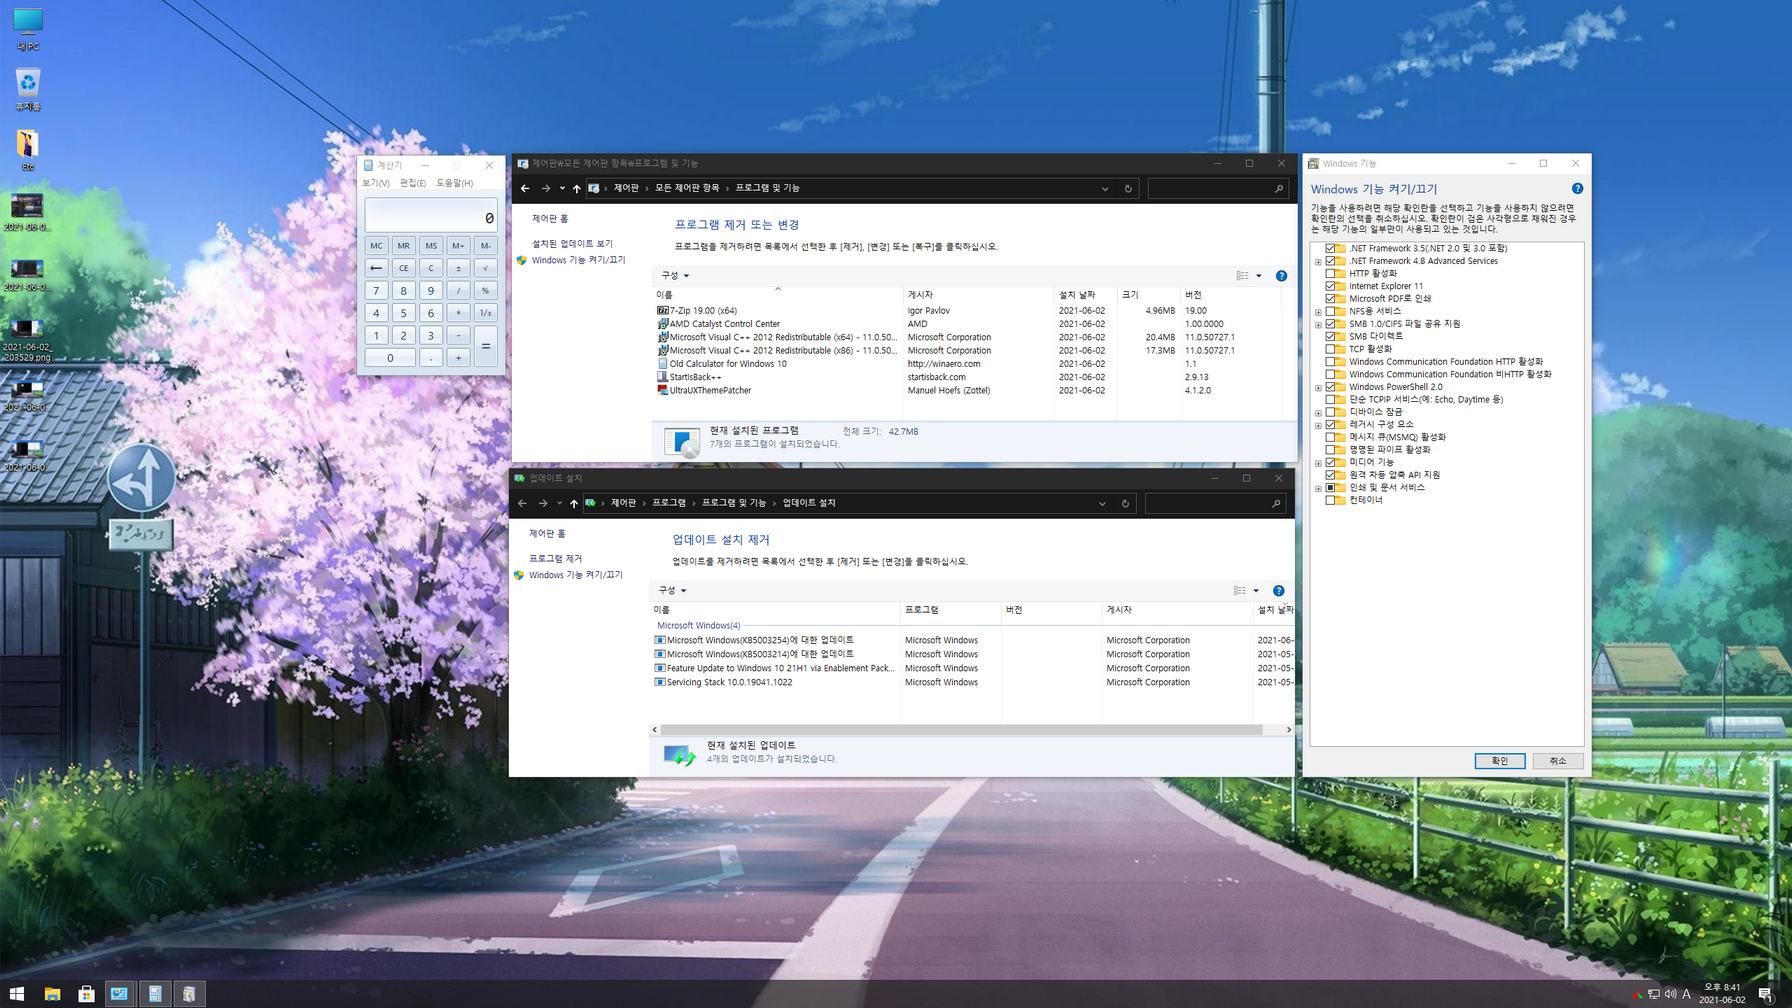Toggle Microsoft PDF로 인쇄 checkbox
Image resolution: width=1792 pixels, height=1008 pixels.
point(1330,298)
